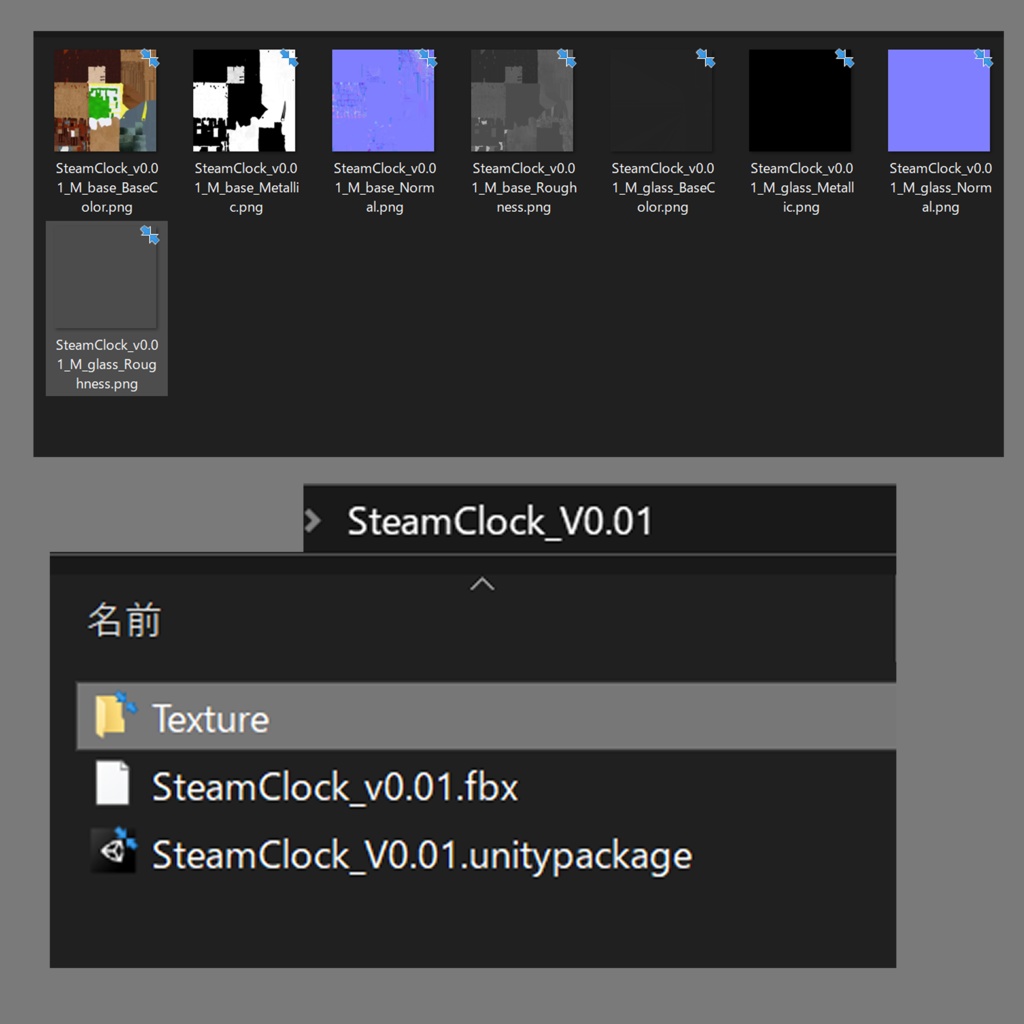Click sync overlay on base_BaseColor texture
1024x1024 pixels.
pos(150,58)
